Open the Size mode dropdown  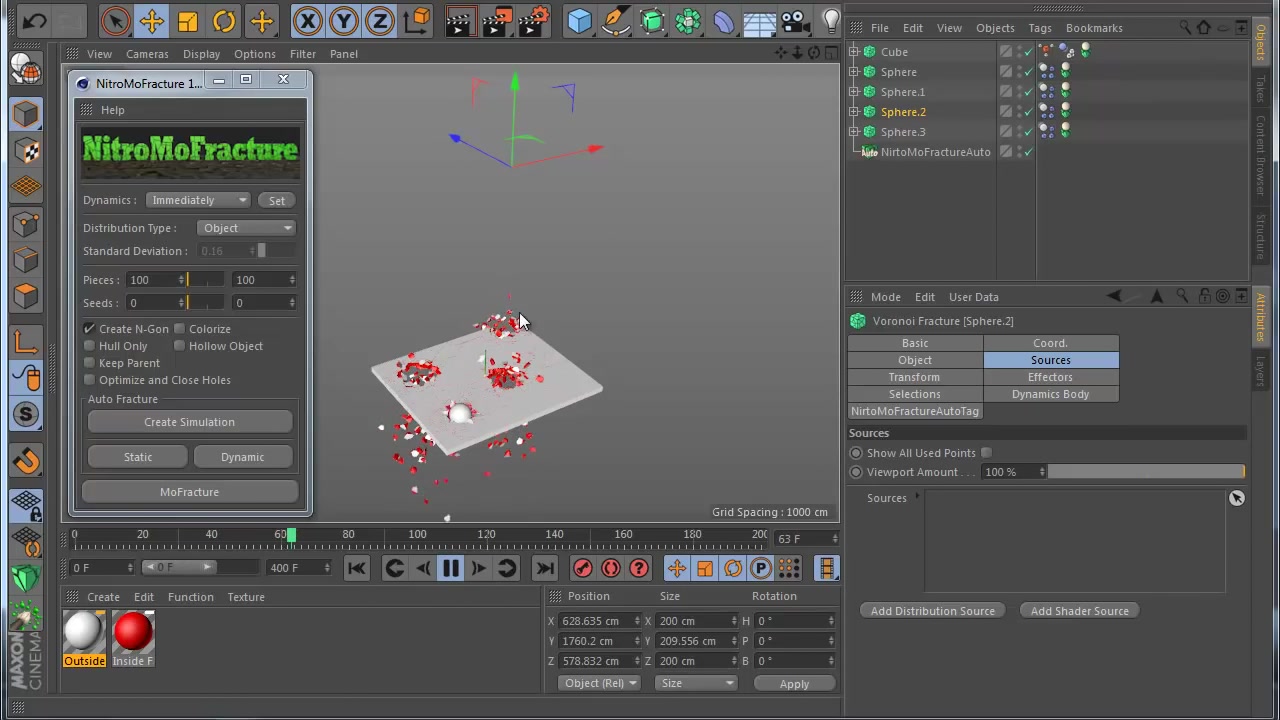tap(696, 683)
